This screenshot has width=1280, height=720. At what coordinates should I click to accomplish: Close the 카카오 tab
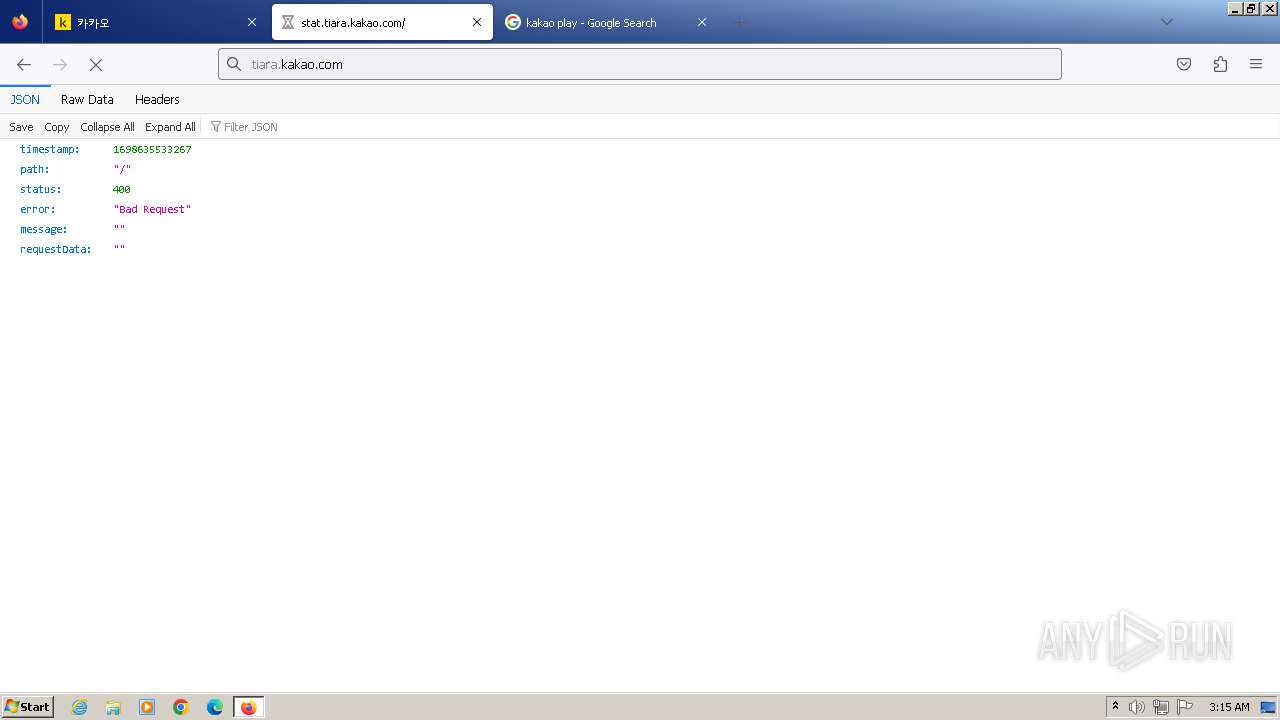click(x=251, y=22)
